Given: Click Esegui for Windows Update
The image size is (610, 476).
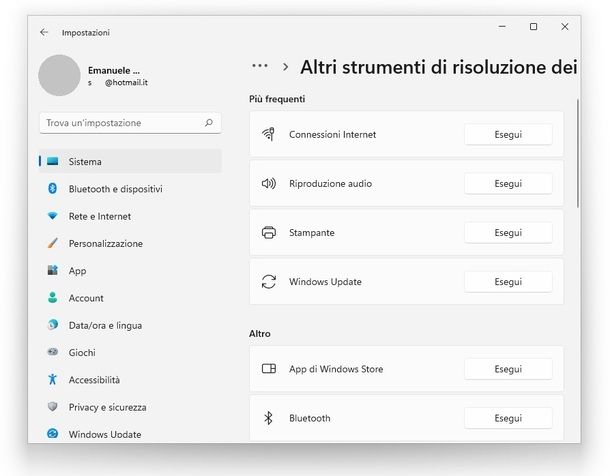Looking at the screenshot, I should click(508, 282).
